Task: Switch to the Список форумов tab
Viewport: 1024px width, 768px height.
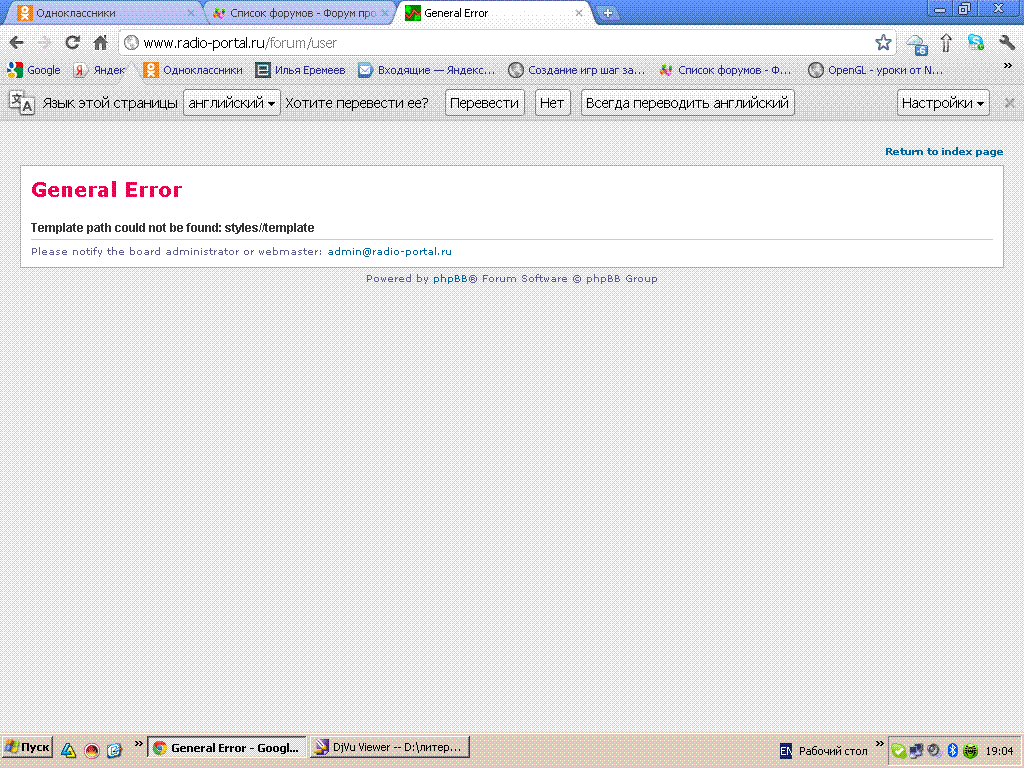Action: click(295, 14)
